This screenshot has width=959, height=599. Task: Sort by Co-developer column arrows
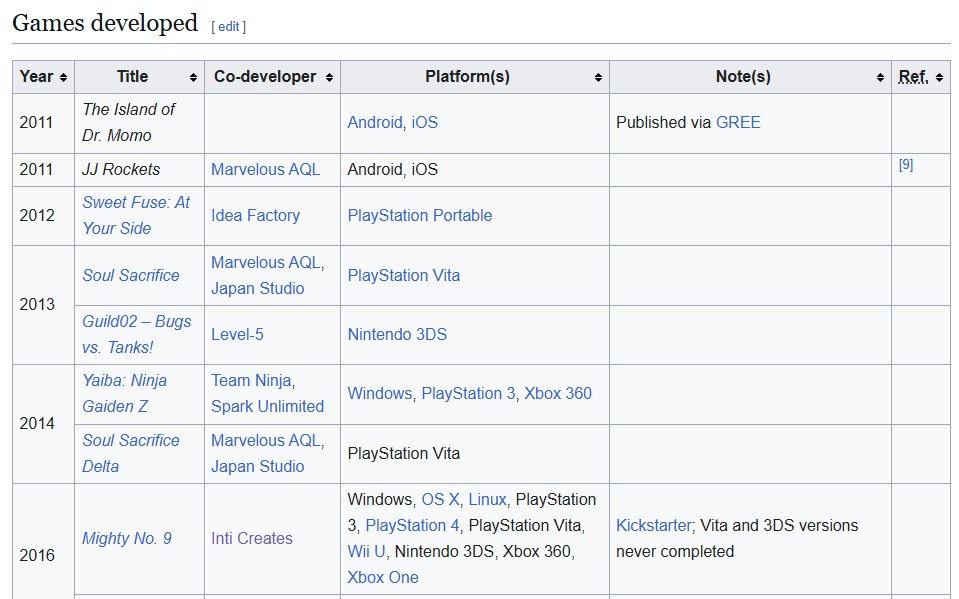coord(329,78)
